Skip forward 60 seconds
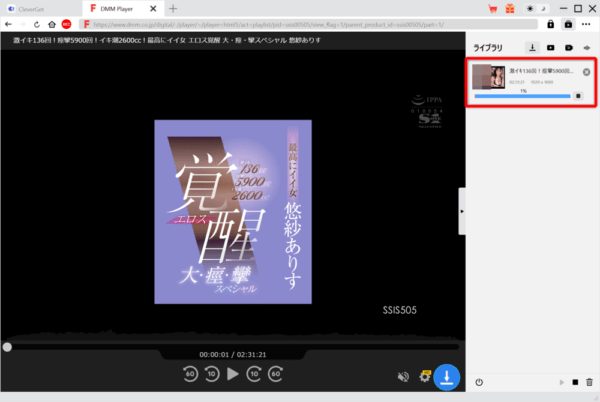600x402 pixels. (x=276, y=374)
